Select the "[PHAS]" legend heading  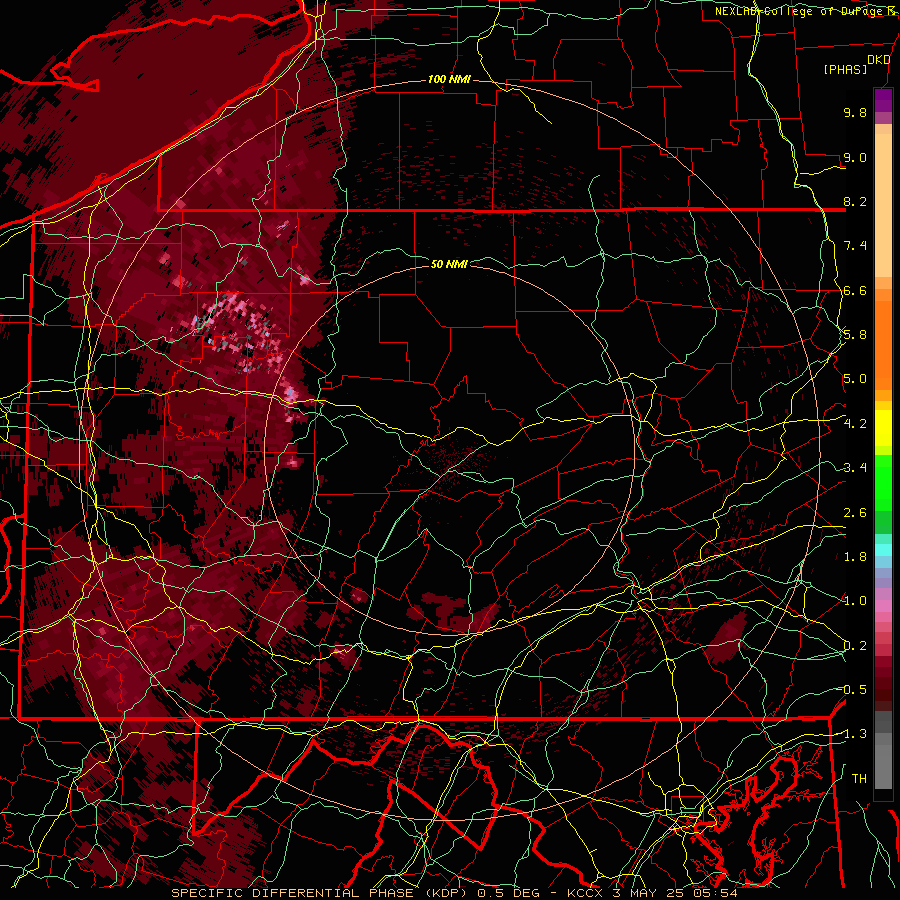coord(845,69)
